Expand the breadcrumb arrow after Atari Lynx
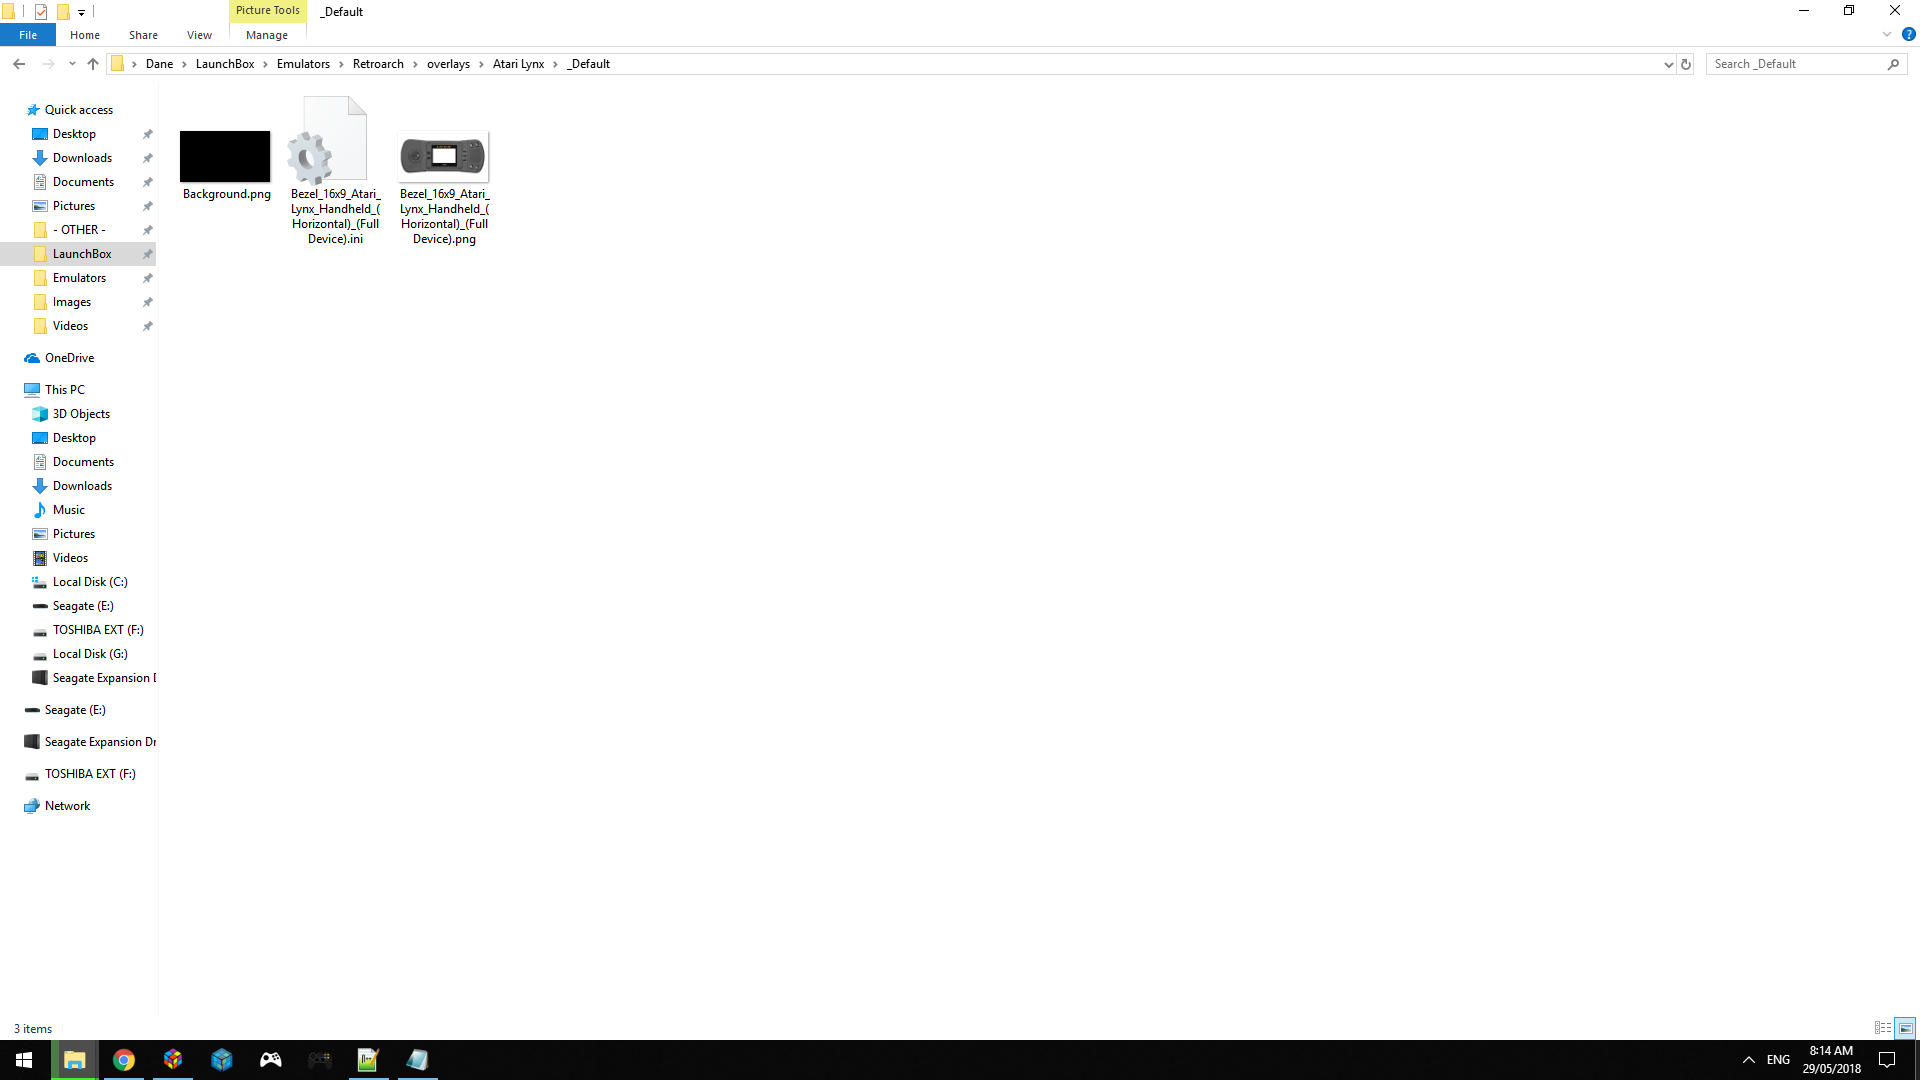 pos(556,64)
